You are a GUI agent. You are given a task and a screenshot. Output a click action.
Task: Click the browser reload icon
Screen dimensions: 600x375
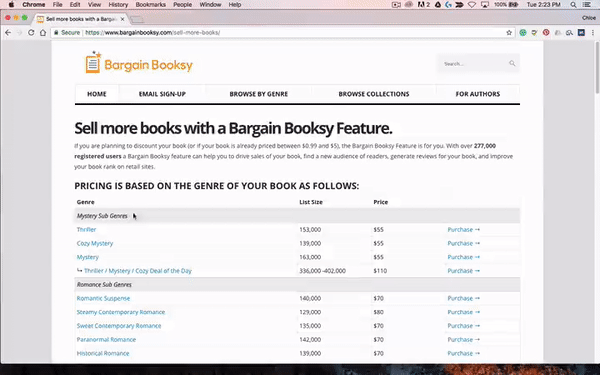coord(31,33)
